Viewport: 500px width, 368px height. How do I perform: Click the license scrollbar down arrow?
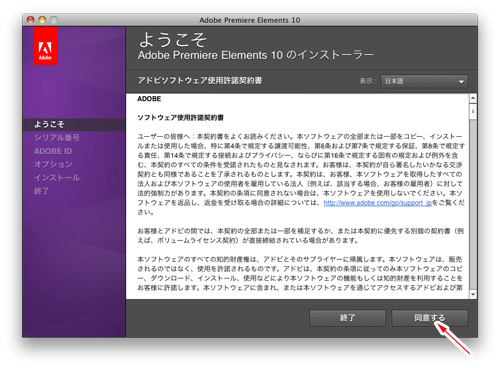473,294
